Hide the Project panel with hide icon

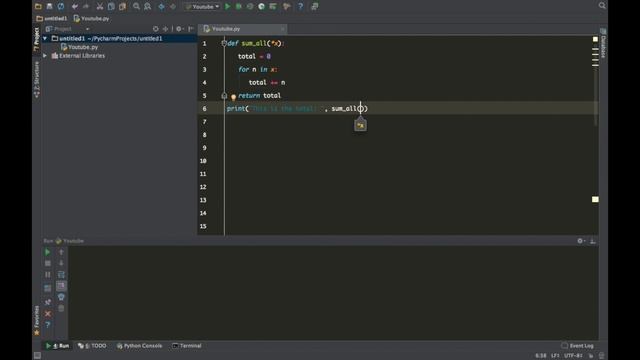click(x=191, y=29)
